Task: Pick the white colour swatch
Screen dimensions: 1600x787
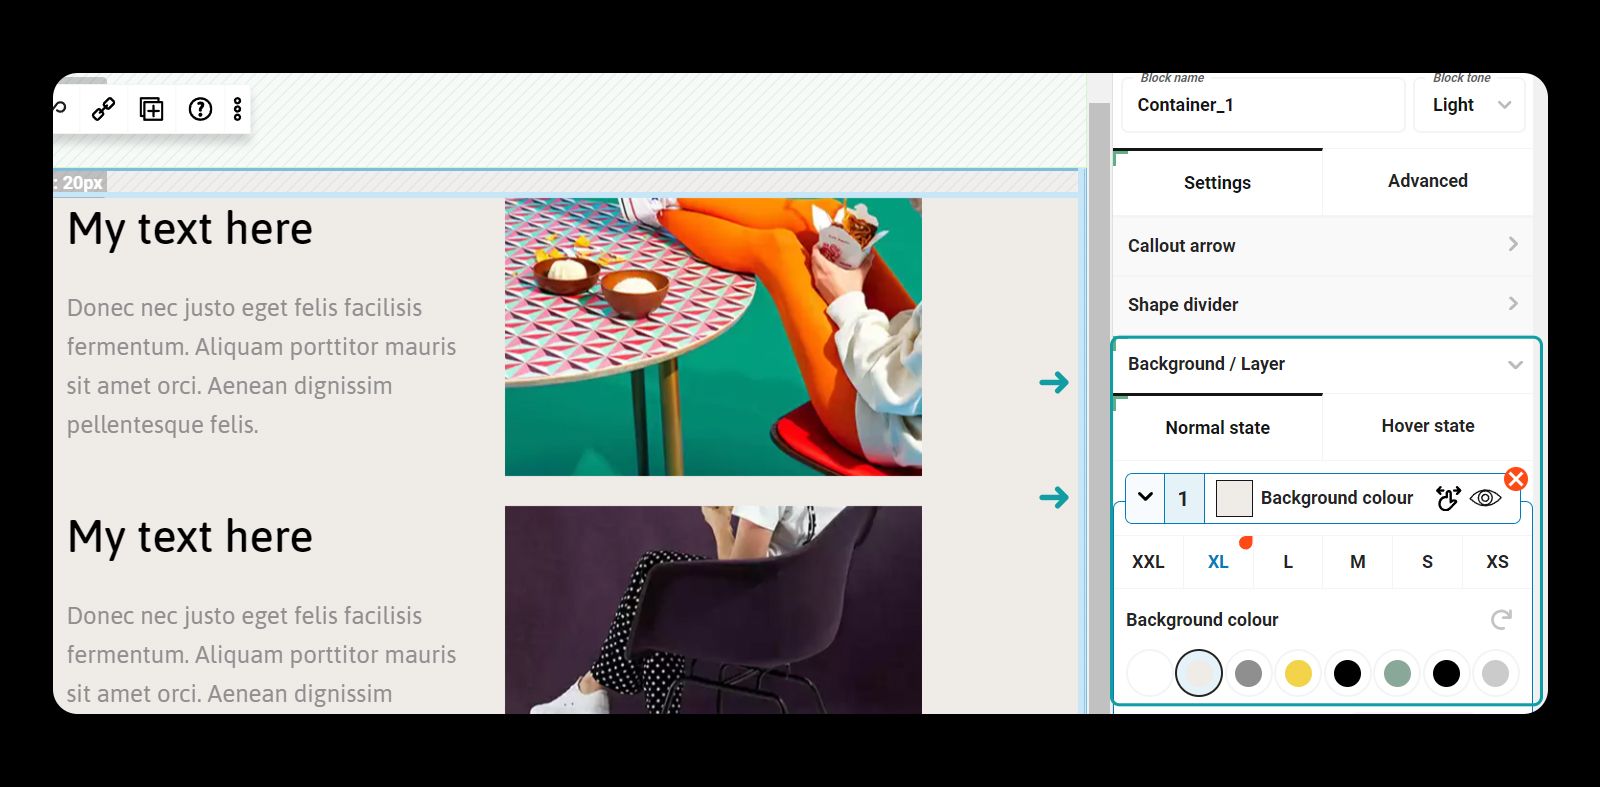Action: pos(1149,673)
